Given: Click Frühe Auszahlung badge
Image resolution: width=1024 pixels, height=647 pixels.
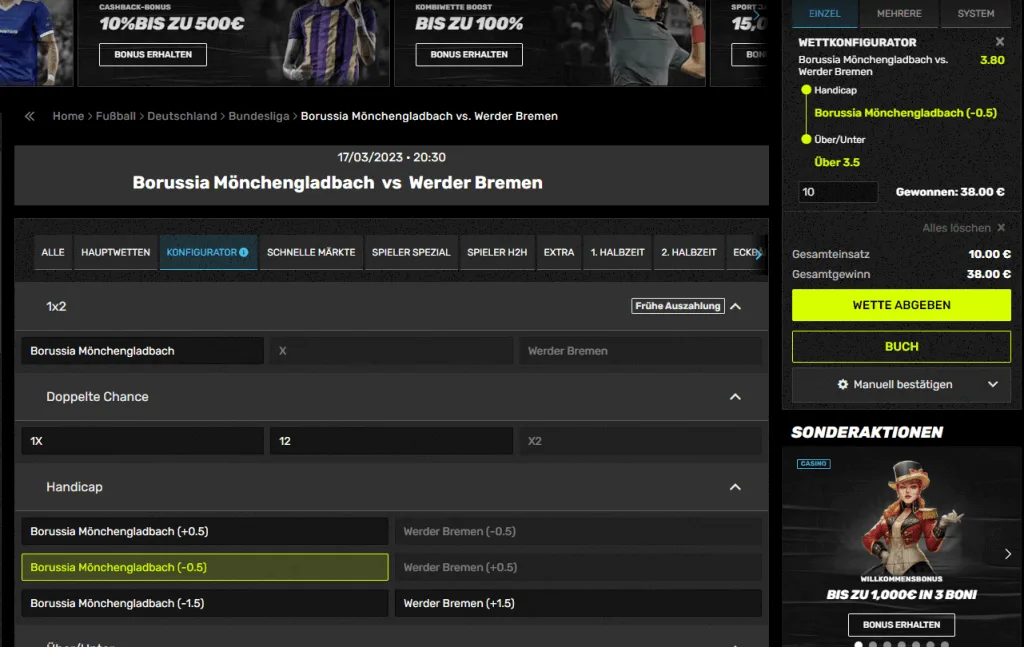Looking at the screenshot, I should (x=677, y=306).
